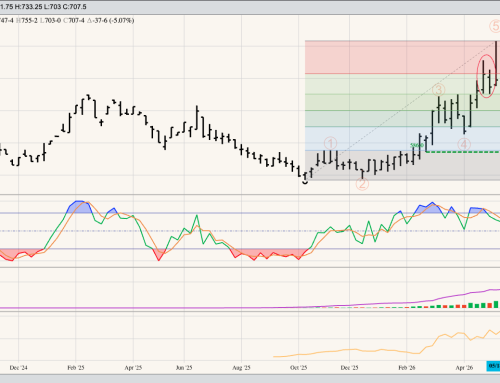This screenshot has height=383, width=500.
Task: Click the Apr '26 date label
Action: point(464,368)
